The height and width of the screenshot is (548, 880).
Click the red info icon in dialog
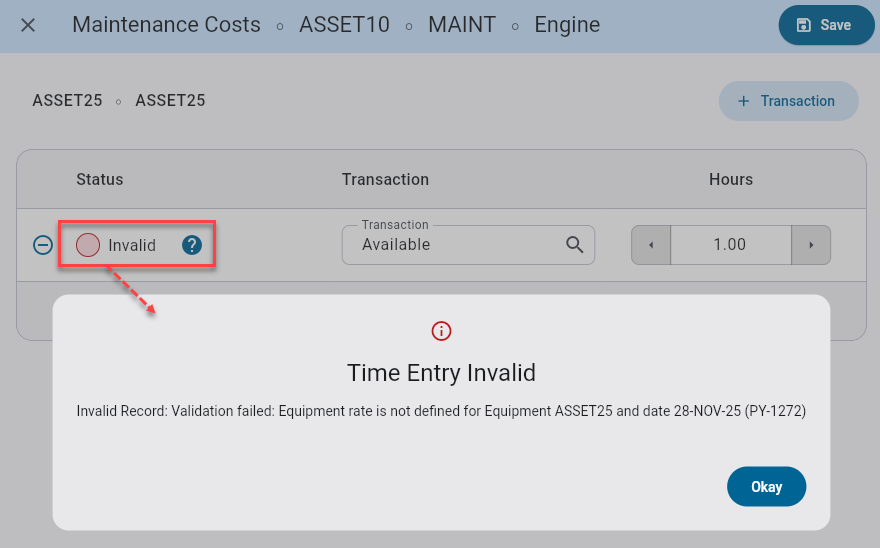tap(441, 331)
